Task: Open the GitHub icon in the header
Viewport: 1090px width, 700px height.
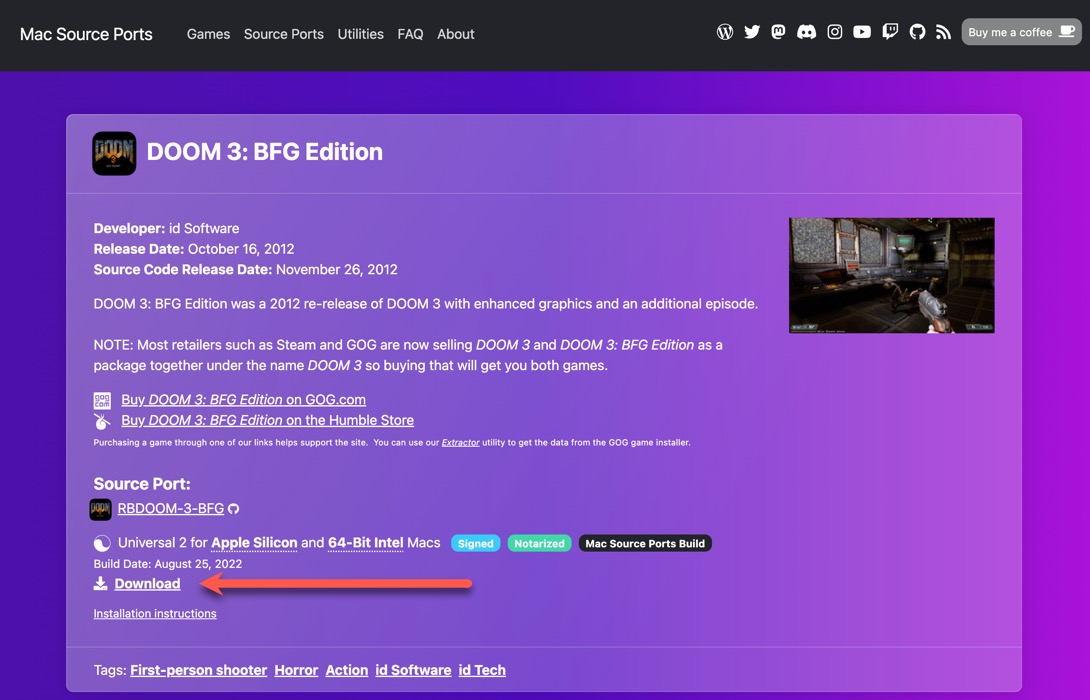Action: tap(917, 31)
